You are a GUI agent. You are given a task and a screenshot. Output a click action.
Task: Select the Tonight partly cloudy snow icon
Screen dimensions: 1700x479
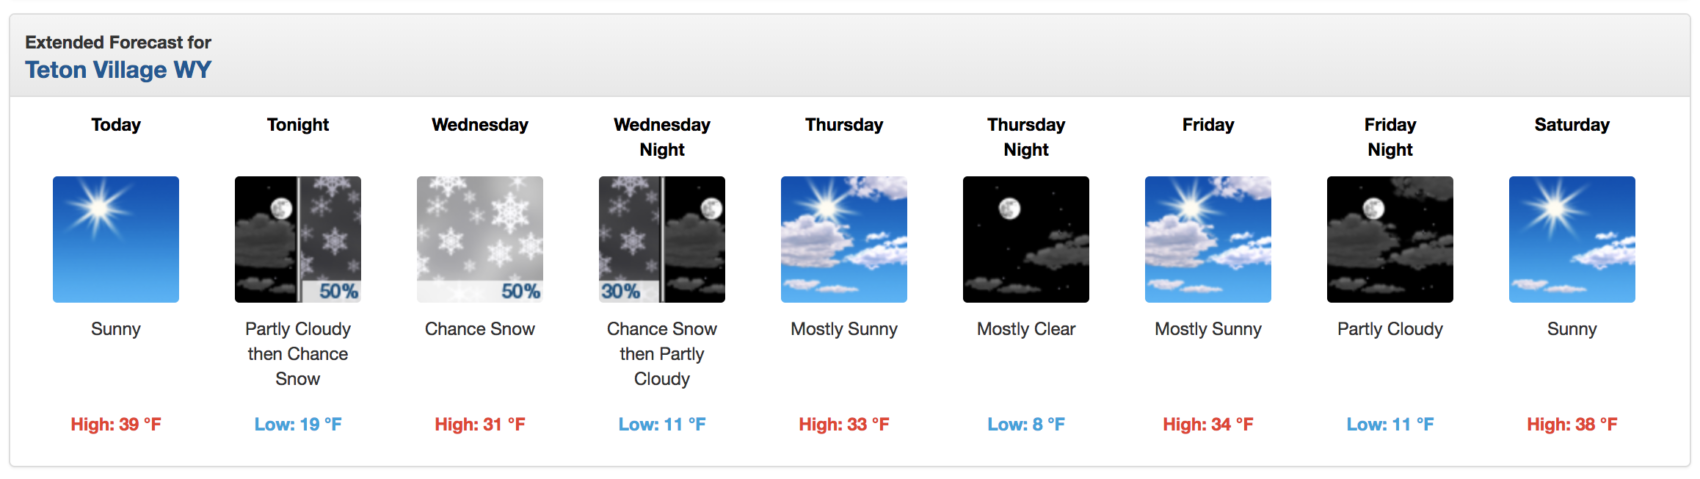coord(298,240)
